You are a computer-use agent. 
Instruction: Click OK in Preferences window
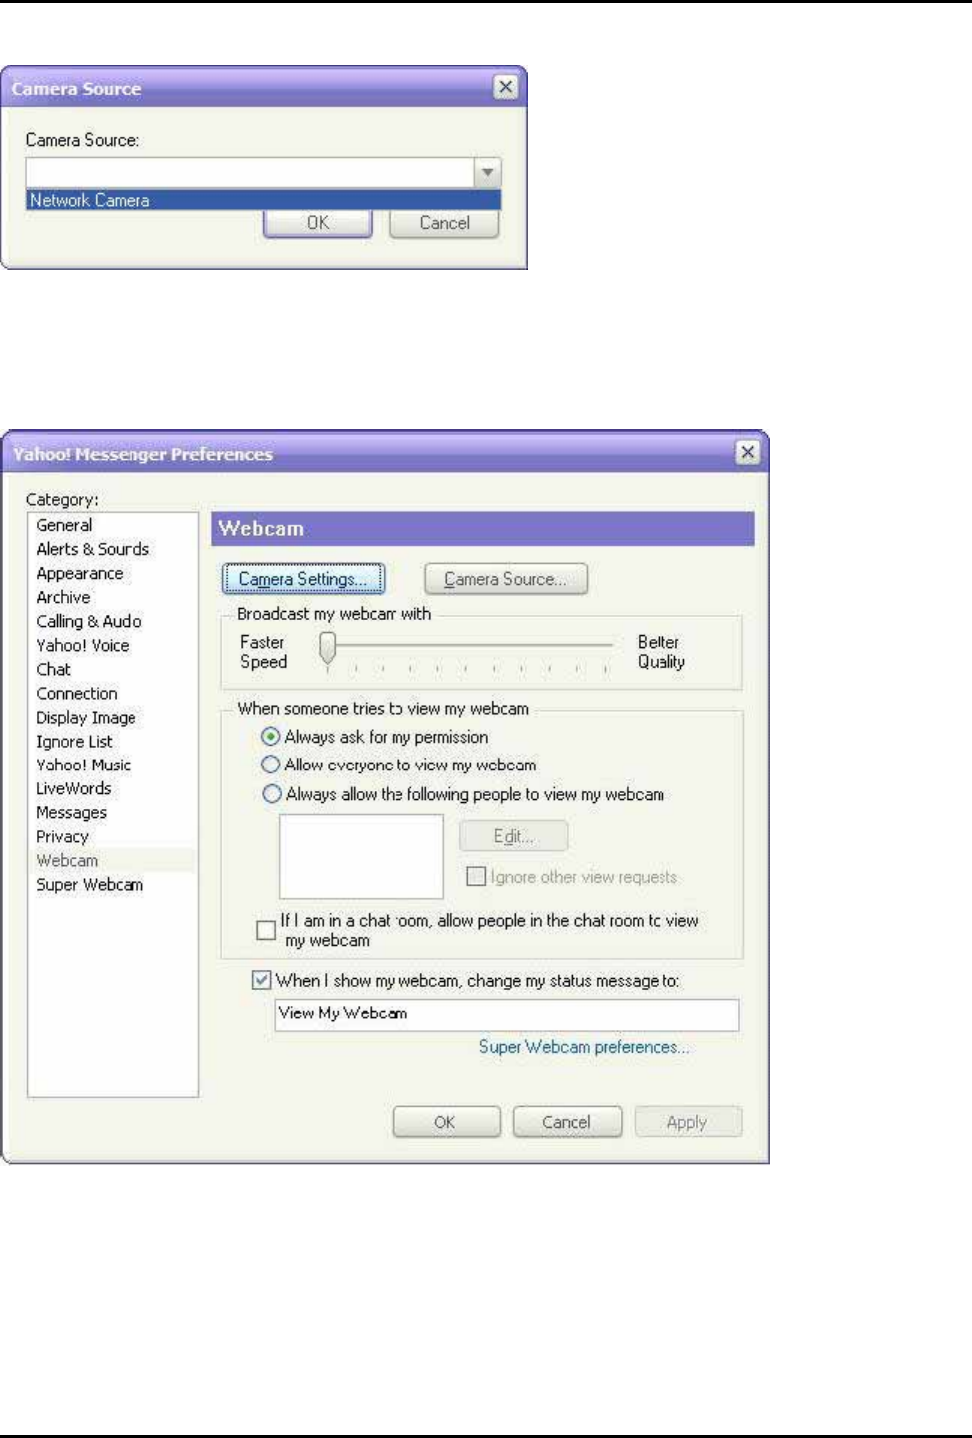446,1122
